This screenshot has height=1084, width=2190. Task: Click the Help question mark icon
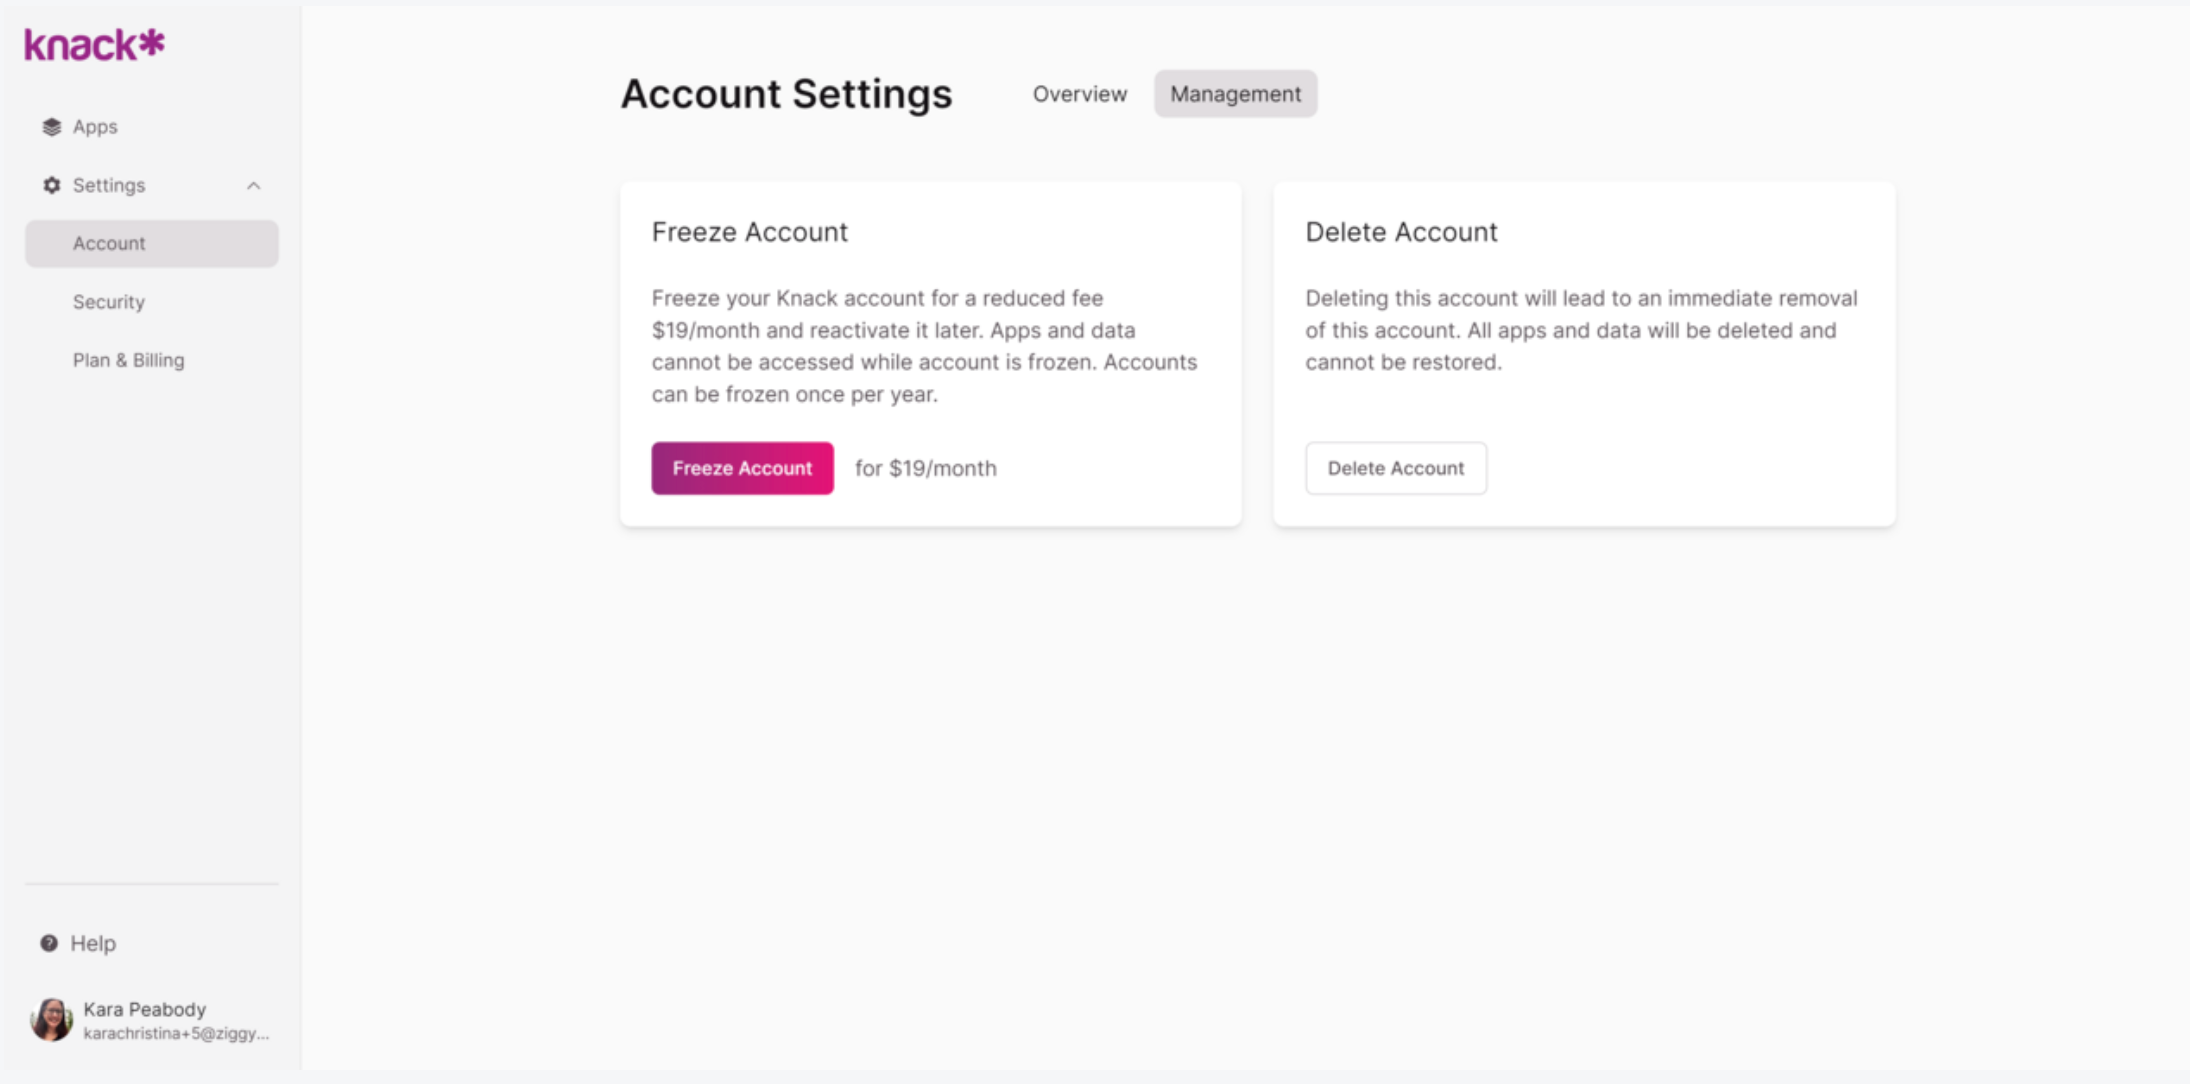pyautogui.click(x=49, y=943)
